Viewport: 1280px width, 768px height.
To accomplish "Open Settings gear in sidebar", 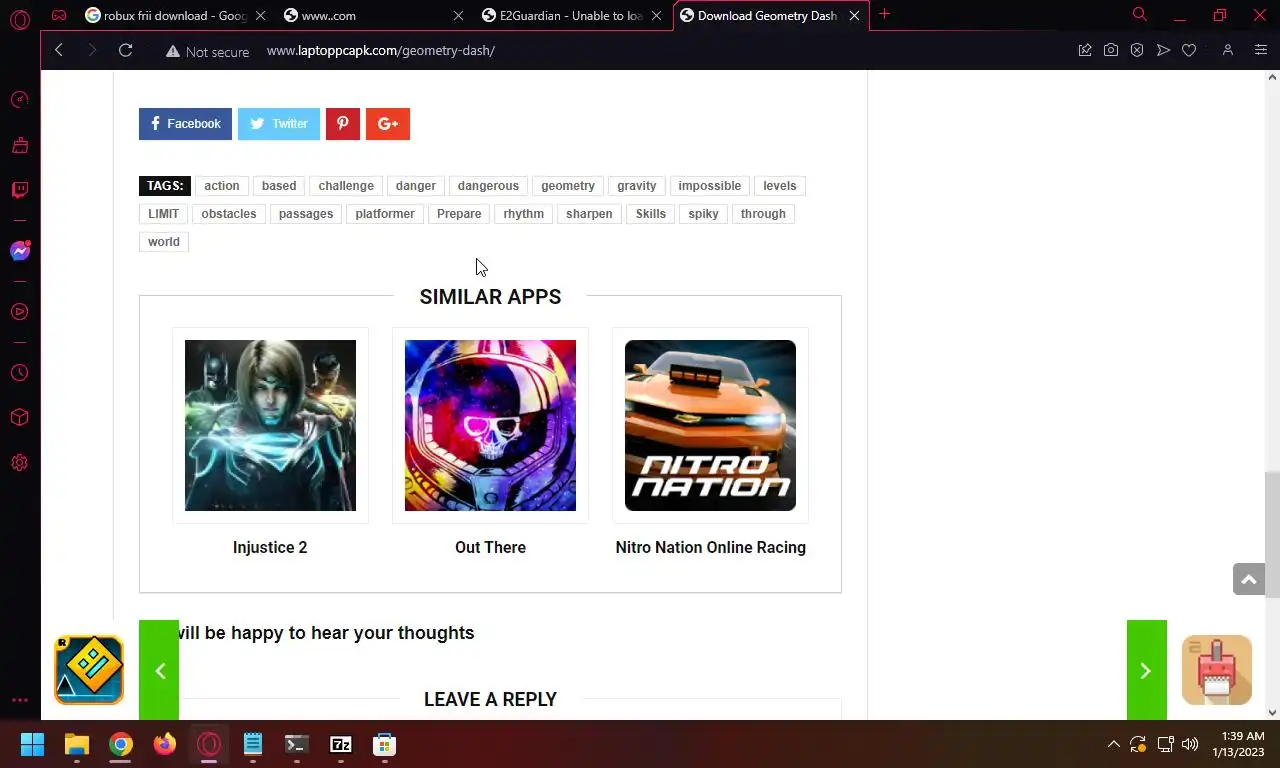I will click(20, 463).
